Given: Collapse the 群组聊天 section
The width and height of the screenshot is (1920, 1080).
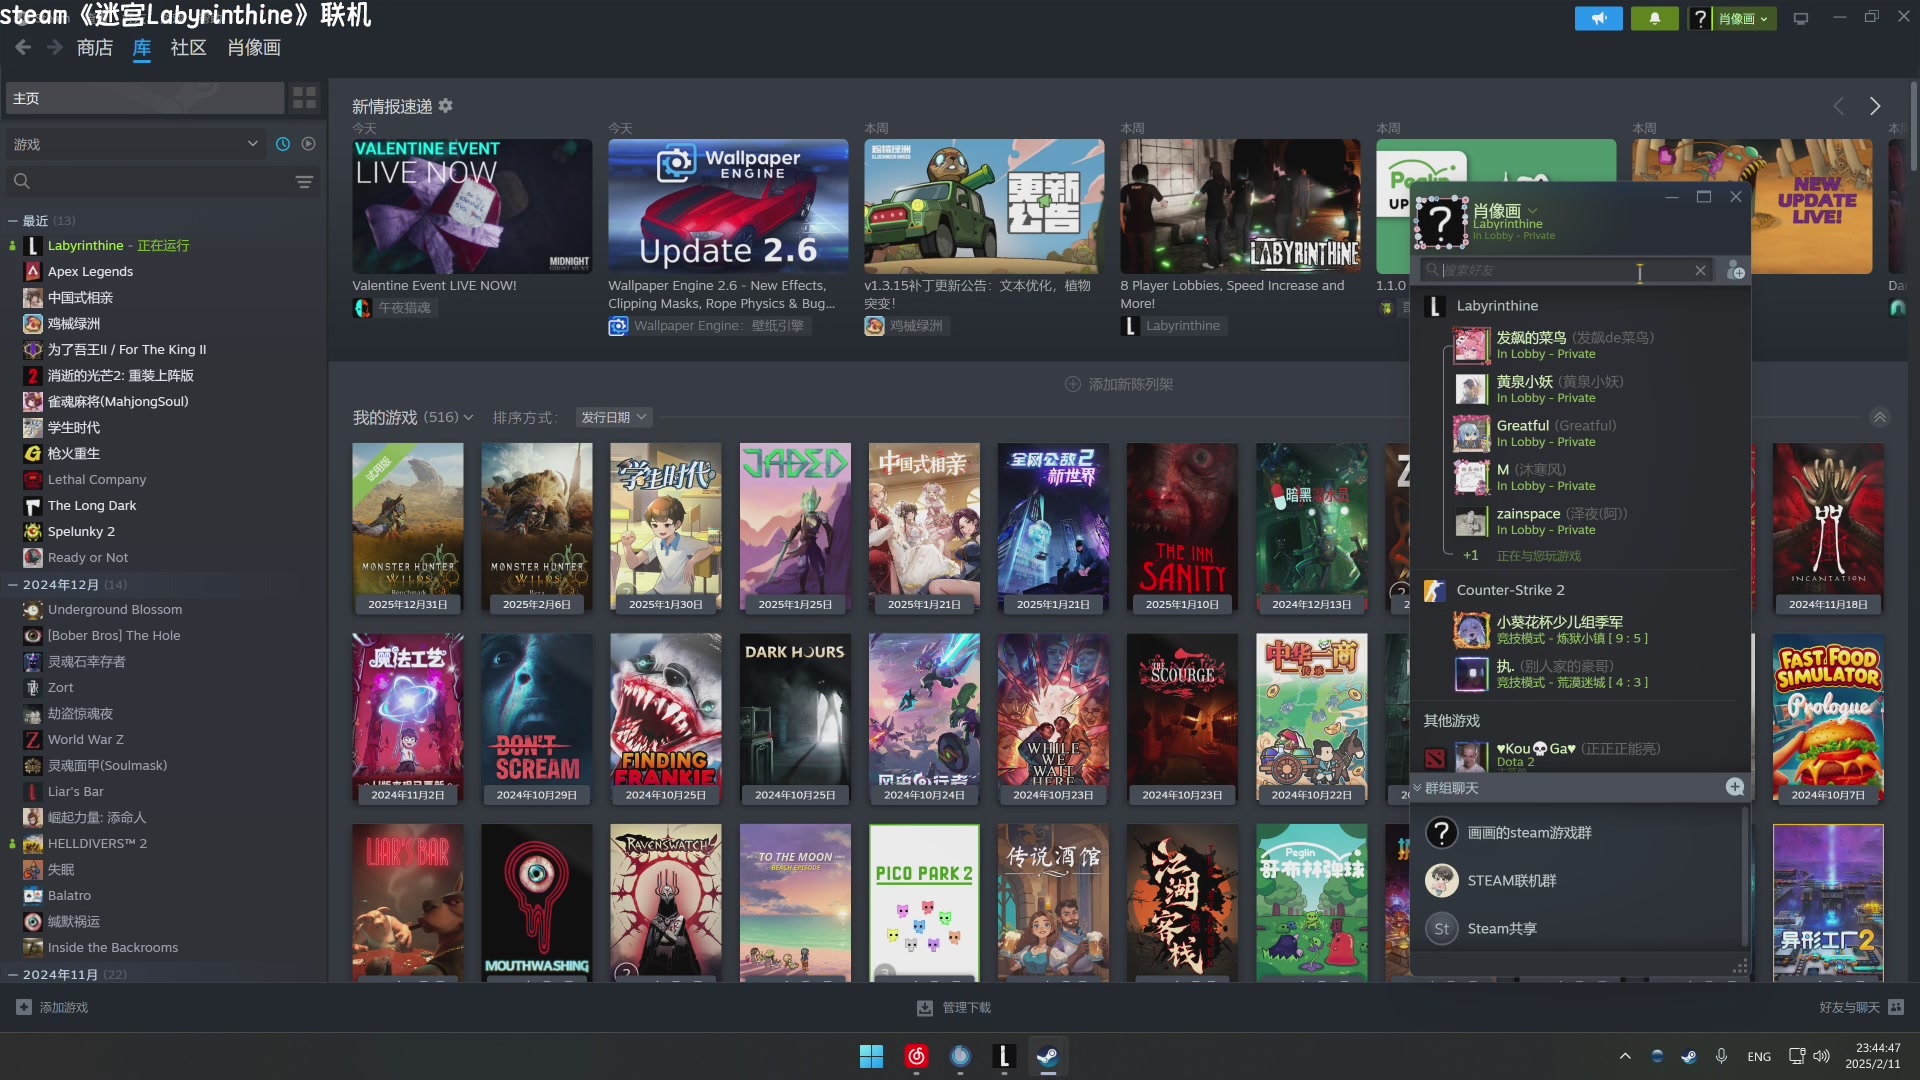Looking at the screenshot, I should (x=1417, y=788).
